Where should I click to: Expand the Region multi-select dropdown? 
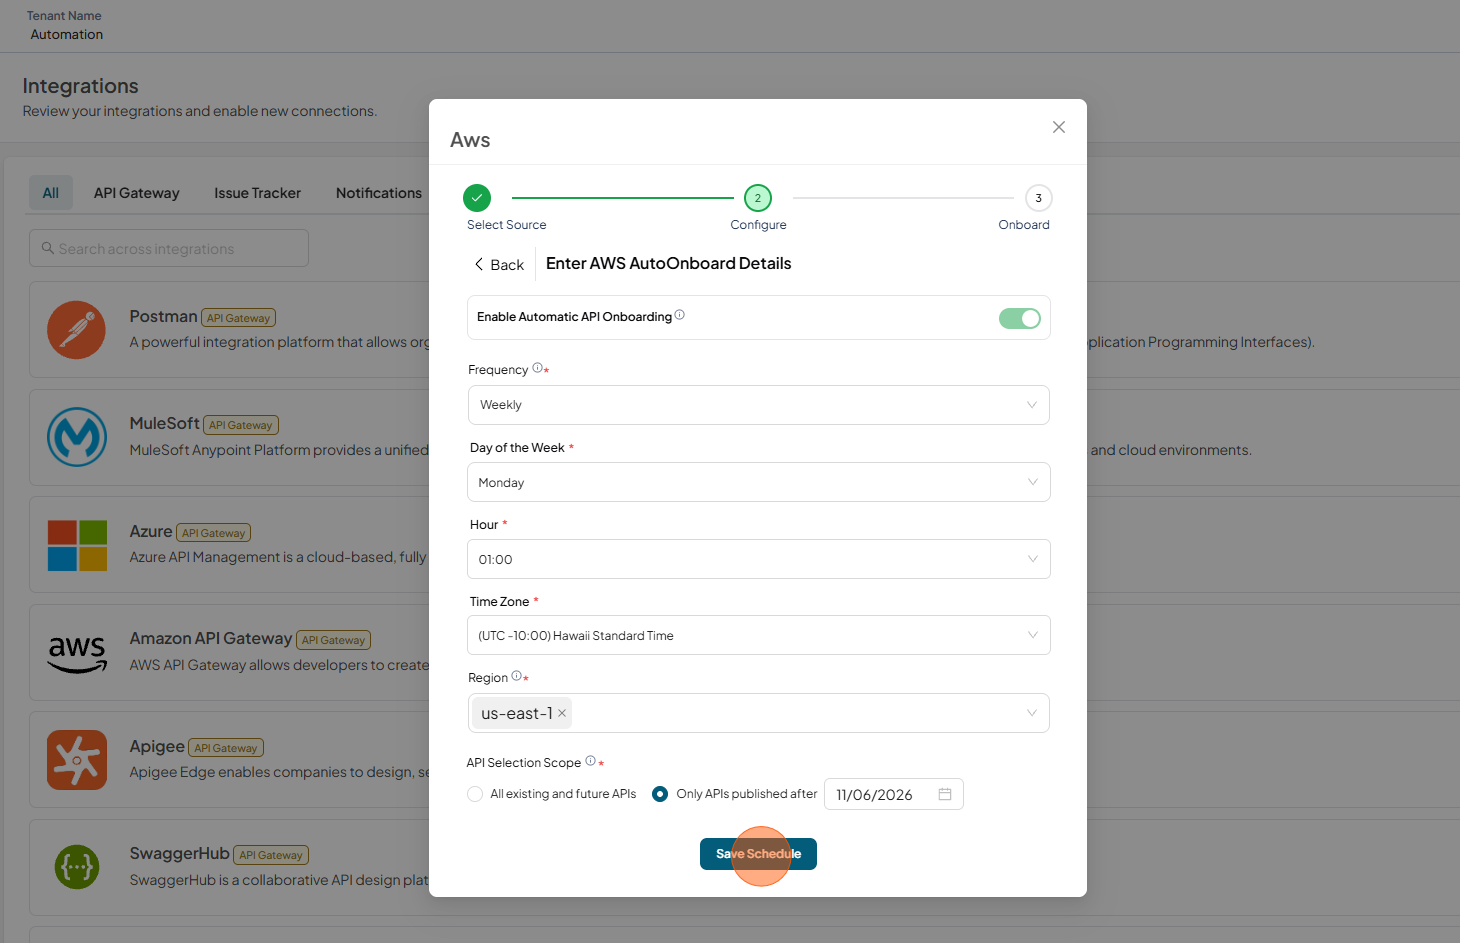pyautogui.click(x=758, y=713)
